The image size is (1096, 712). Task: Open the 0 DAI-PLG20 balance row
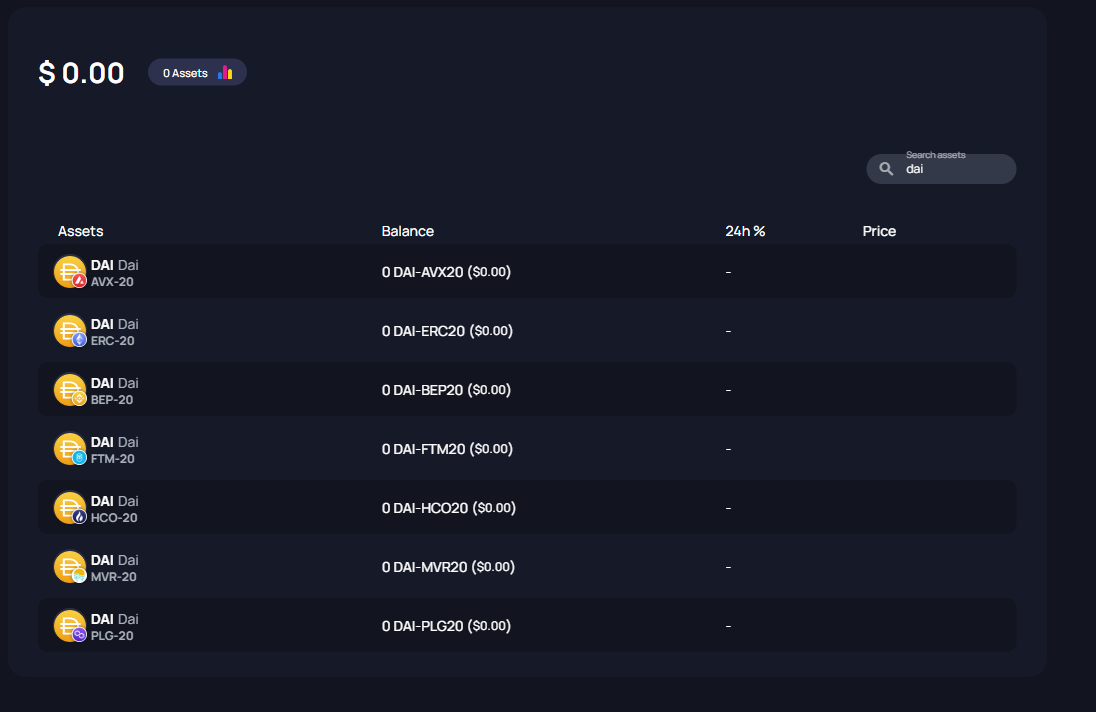[446, 626]
